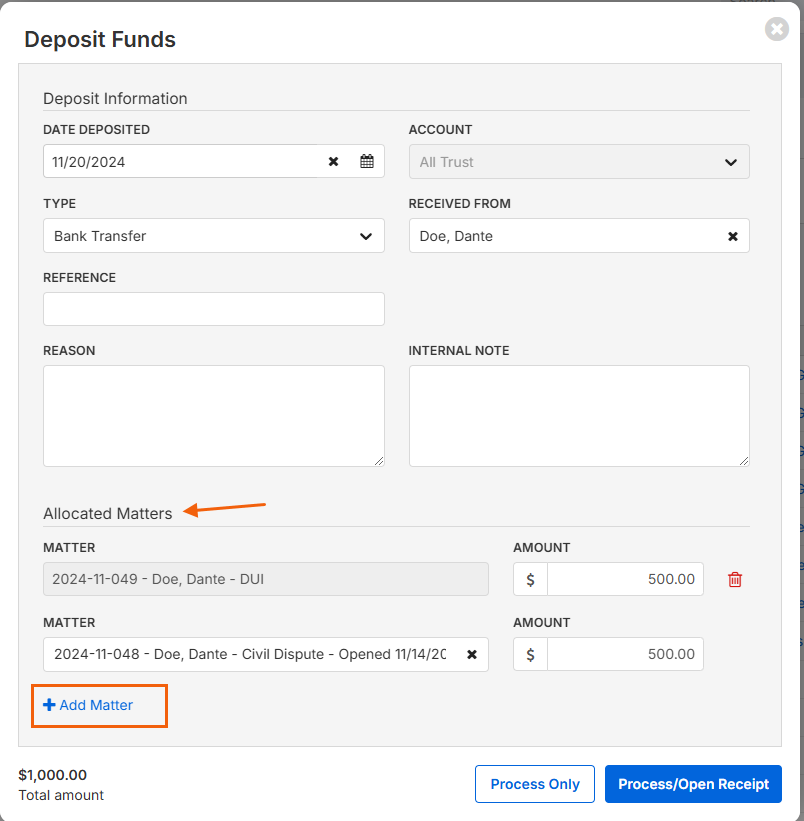Expand the Type Bank Transfer dropdown
This screenshot has width=804, height=821.
tap(214, 236)
